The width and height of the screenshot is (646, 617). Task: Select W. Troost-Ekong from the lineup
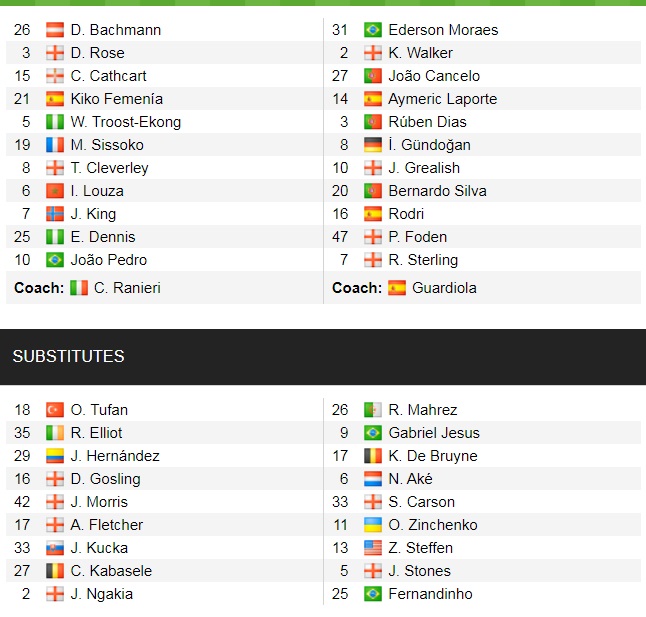126,122
